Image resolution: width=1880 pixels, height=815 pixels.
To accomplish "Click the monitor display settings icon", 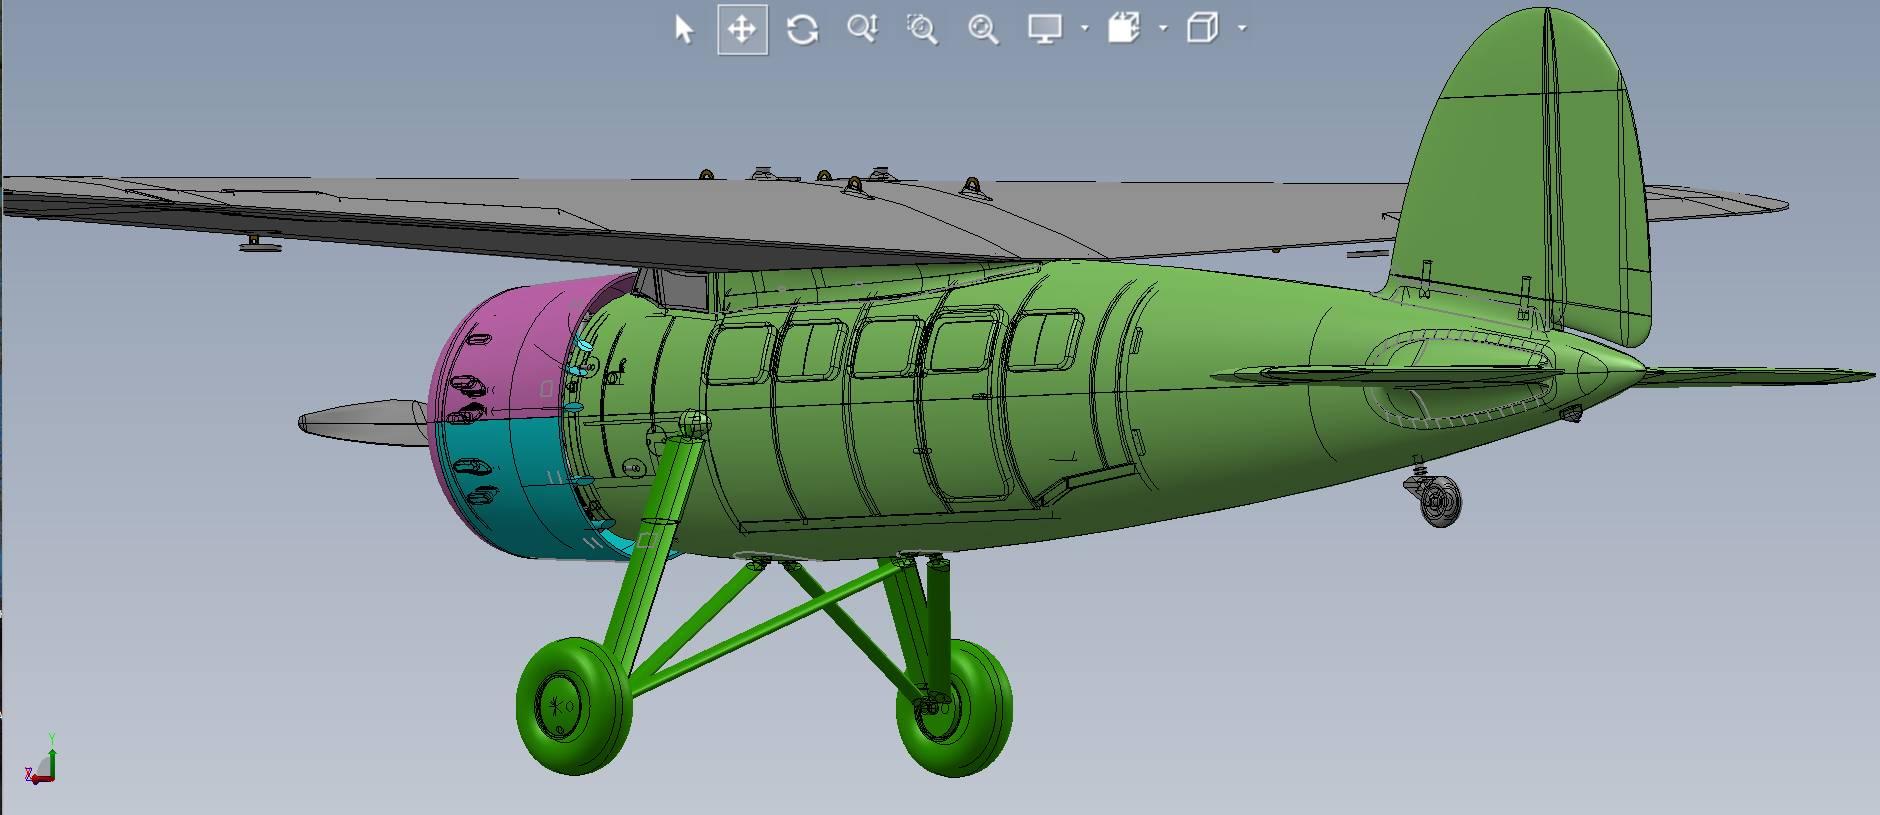I will tap(1045, 29).
